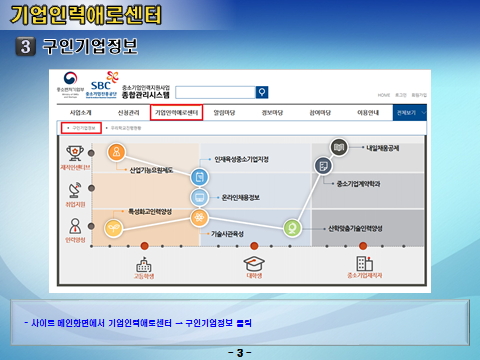Click the satellite dish icon

tap(75, 190)
